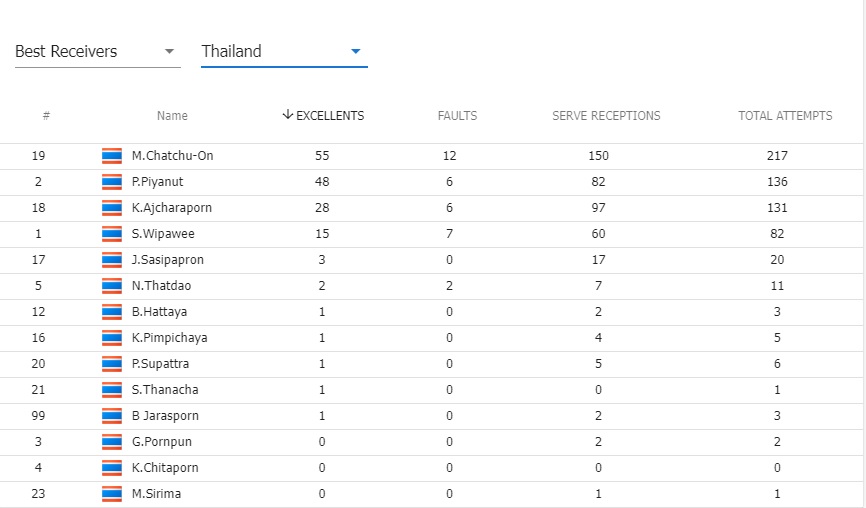Open the Best Receivers dropdown arrow
Screen dimensions: 866x508
tap(170, 51)
